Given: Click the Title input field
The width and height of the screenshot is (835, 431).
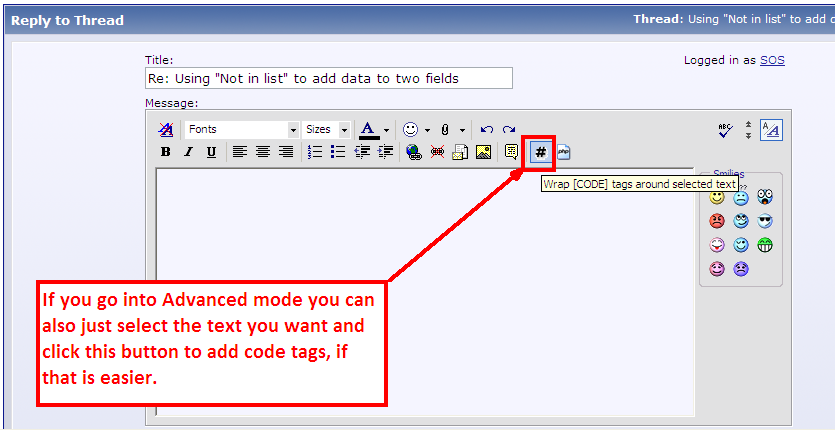Looking at the screenshot, I should [329, 78].
